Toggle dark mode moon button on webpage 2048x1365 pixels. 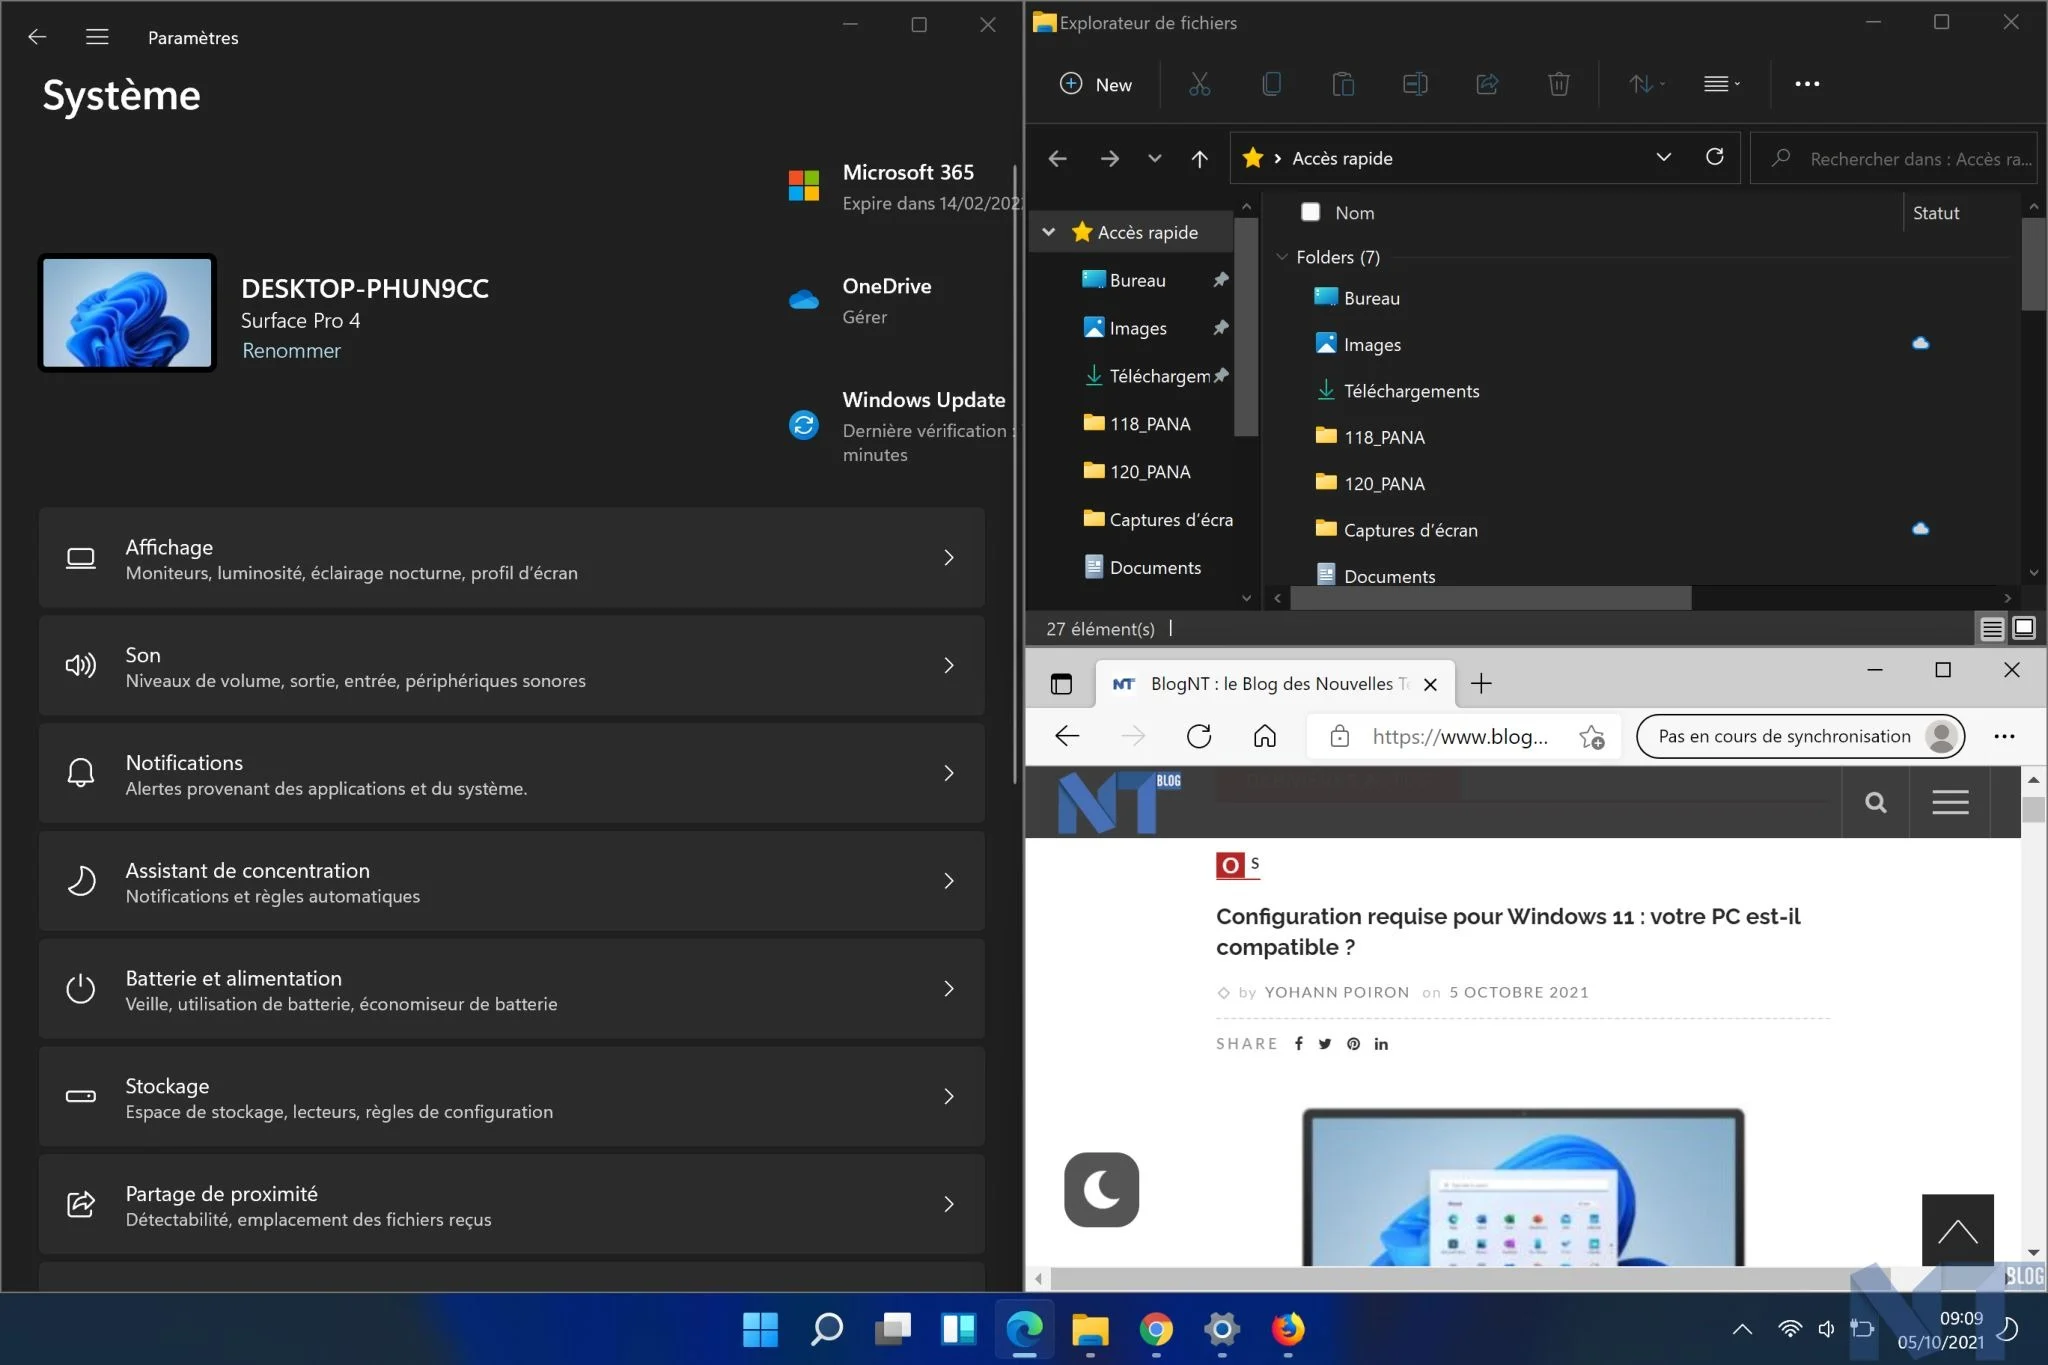coord(1101,1189)
